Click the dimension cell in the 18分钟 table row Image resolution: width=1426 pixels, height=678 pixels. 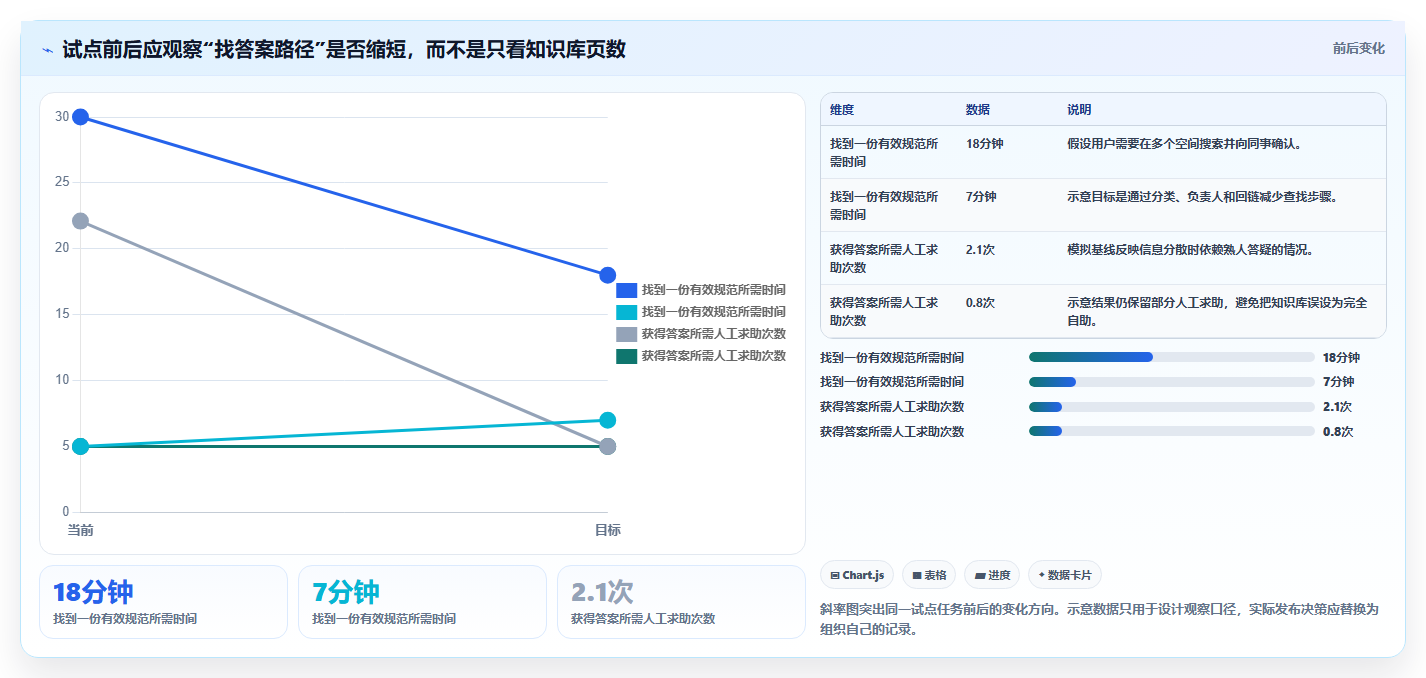pyautogui.click(x=884, y=152)
